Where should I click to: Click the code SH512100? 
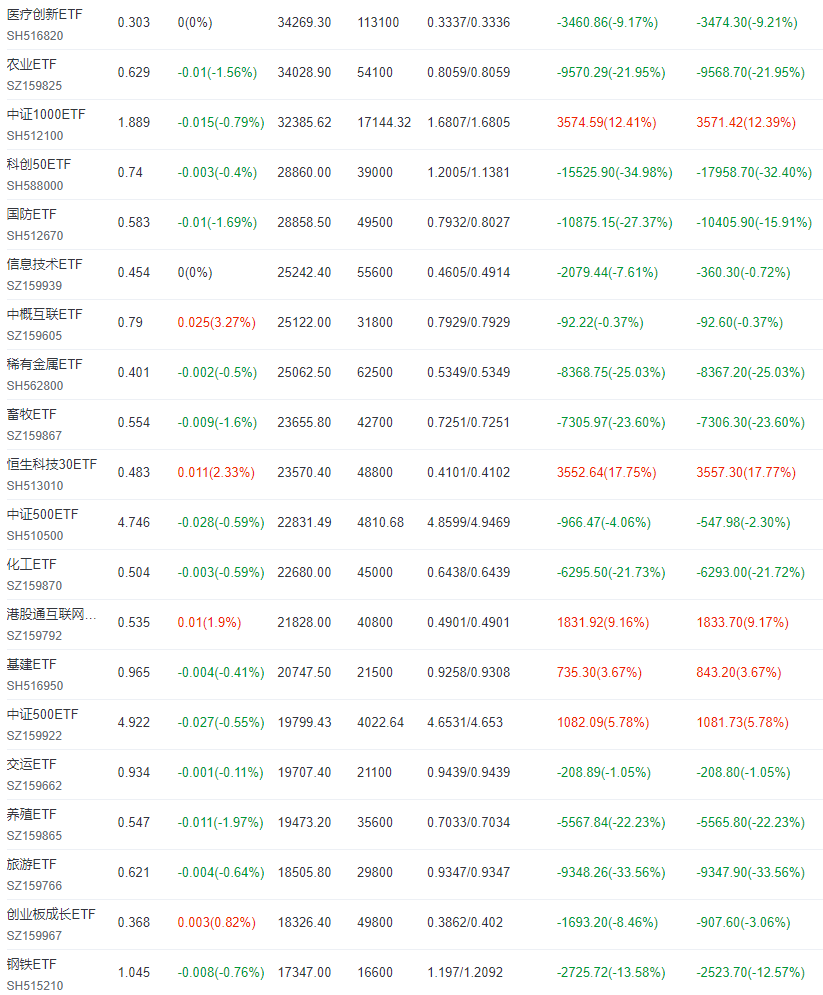[x=35, y=136]
